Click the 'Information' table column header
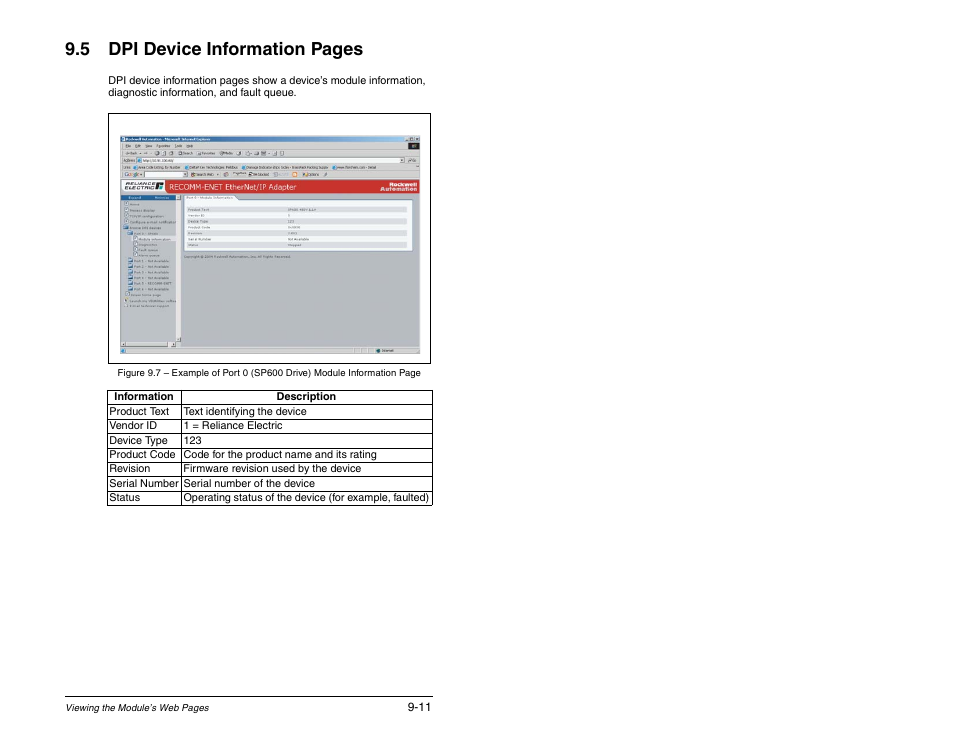Screen dimensions: 954x738 pos(144,397)
